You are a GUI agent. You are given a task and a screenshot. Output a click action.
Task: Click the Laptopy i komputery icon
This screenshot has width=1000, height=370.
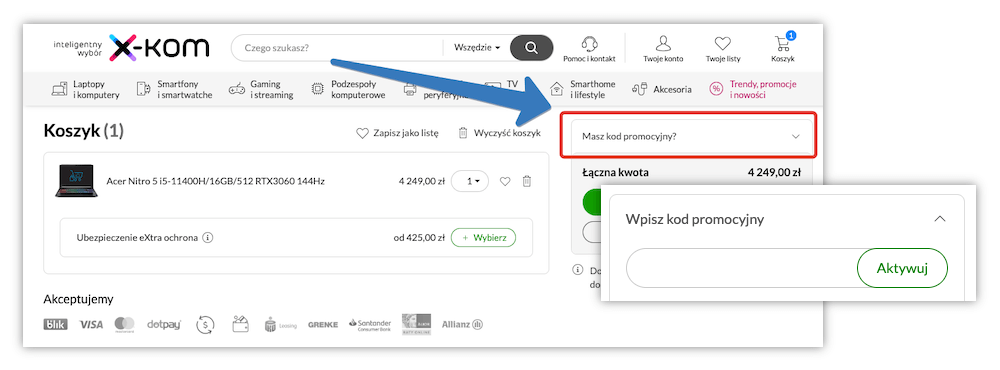click(x=59, y=89)
